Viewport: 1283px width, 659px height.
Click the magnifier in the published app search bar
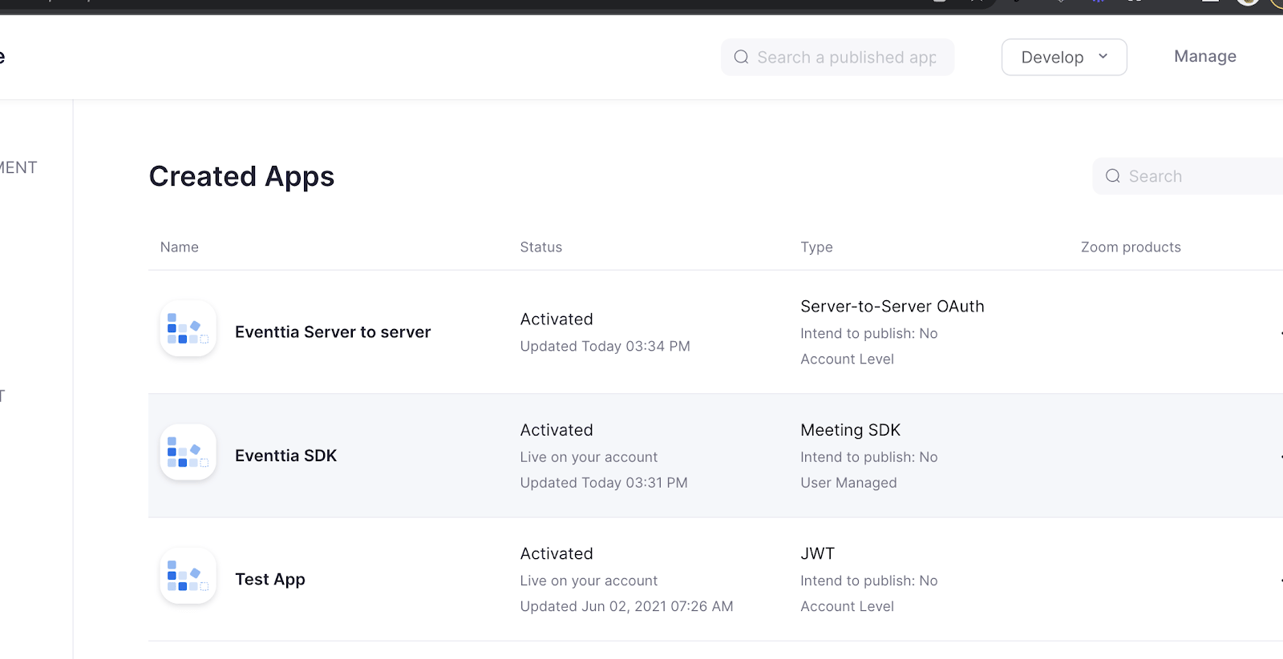coord(741,57)
